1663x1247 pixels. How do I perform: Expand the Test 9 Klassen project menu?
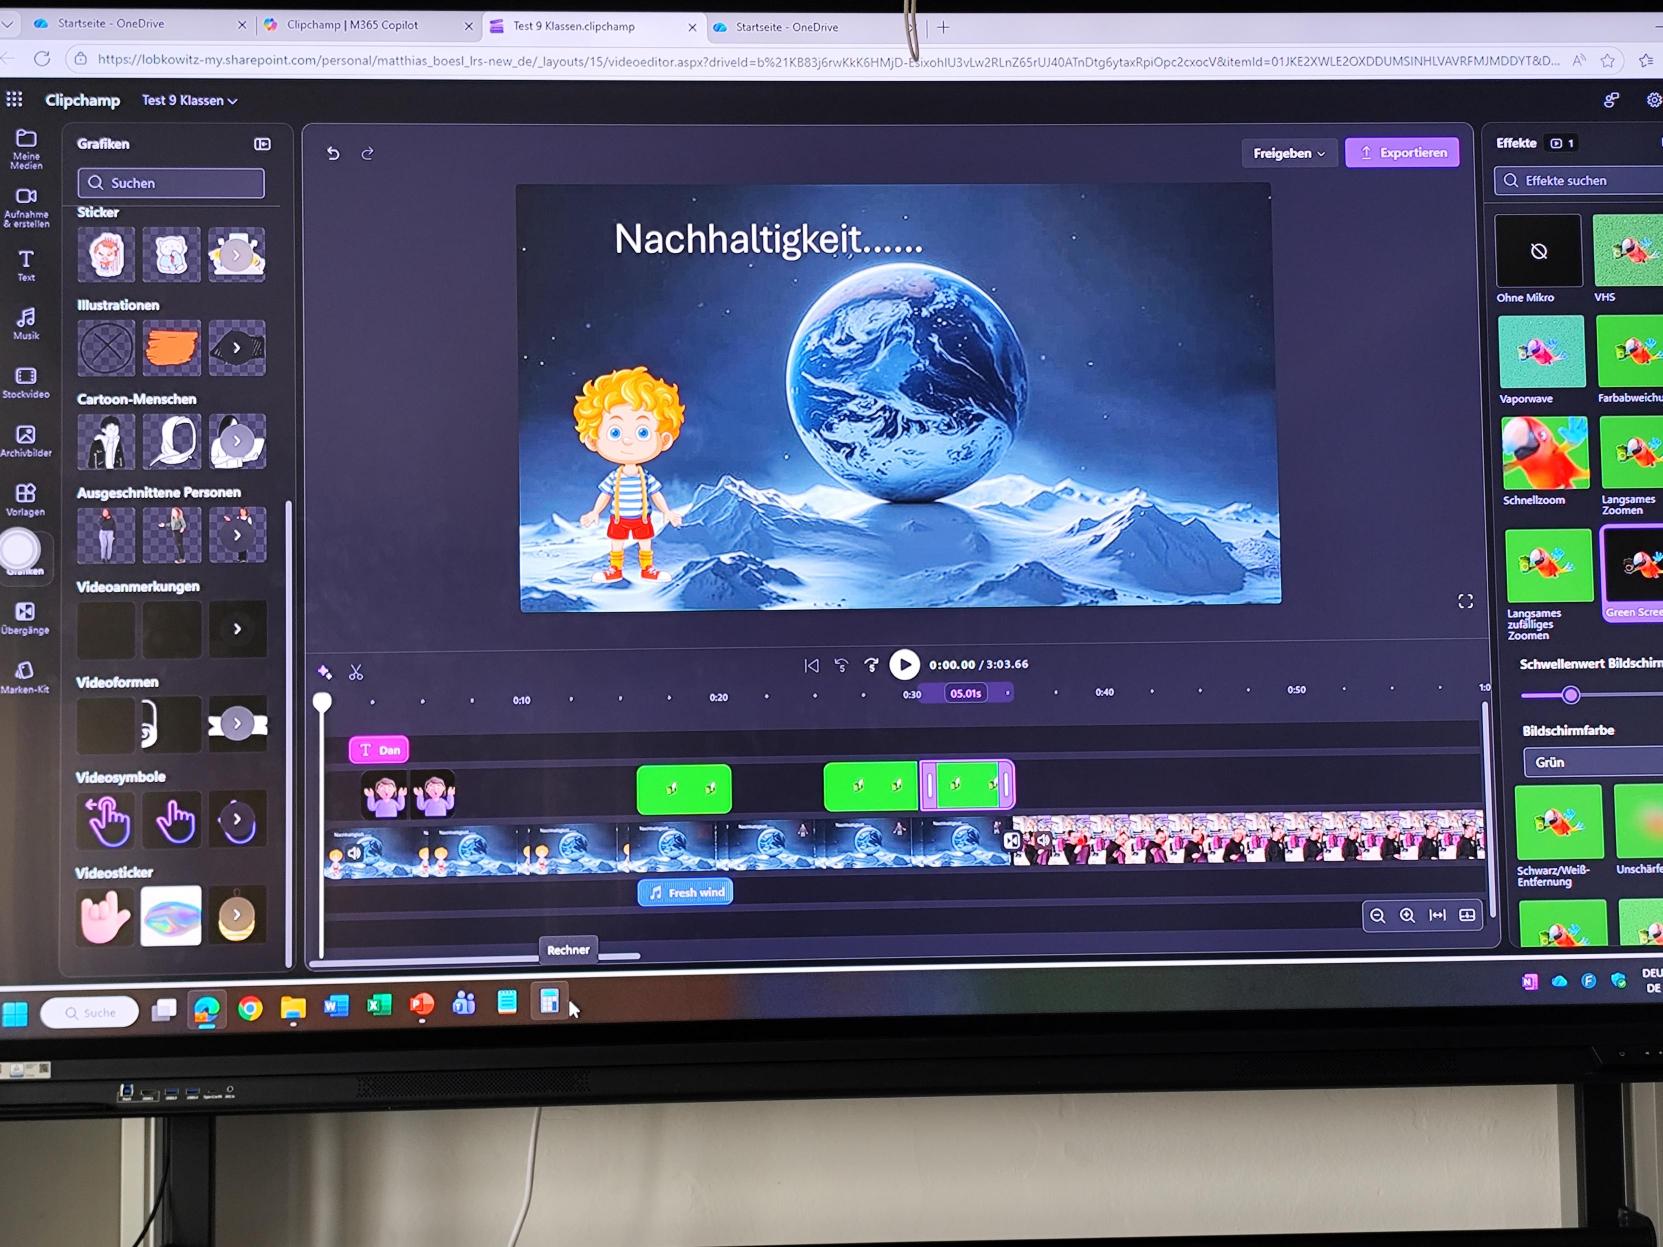(189, 101)
